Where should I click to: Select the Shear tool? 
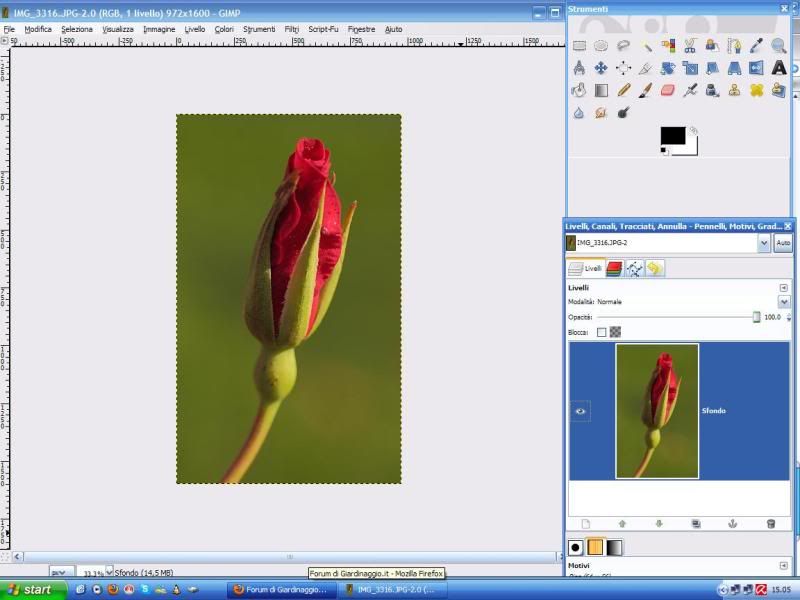pyautogui.click(x=712, y=68)
